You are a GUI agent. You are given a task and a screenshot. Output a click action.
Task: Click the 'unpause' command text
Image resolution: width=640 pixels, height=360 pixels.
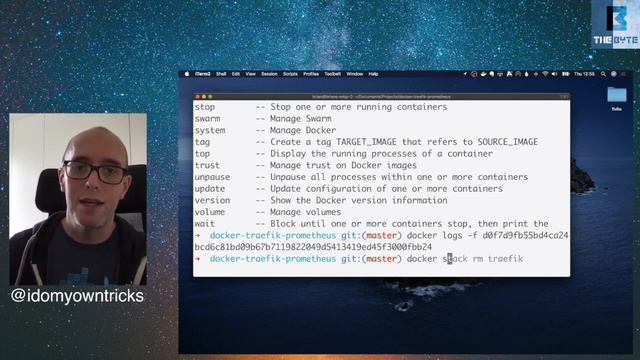pos(212,177)
